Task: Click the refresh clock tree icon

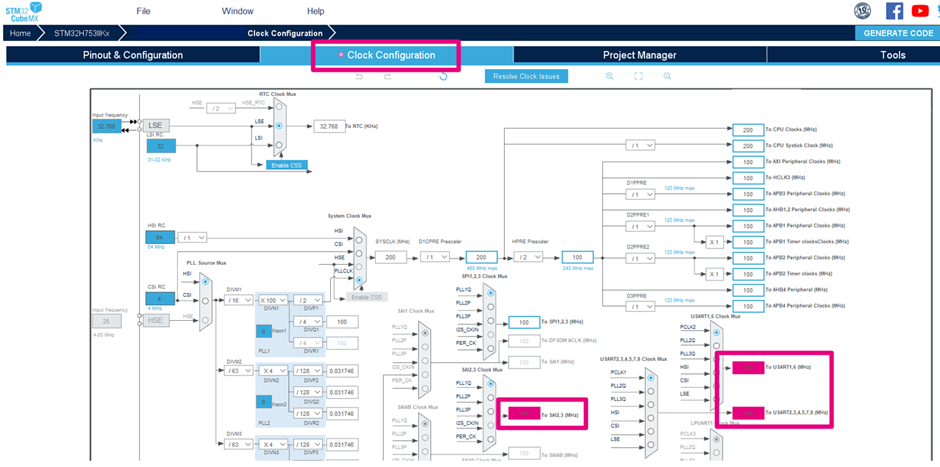Action: (443, 77)
